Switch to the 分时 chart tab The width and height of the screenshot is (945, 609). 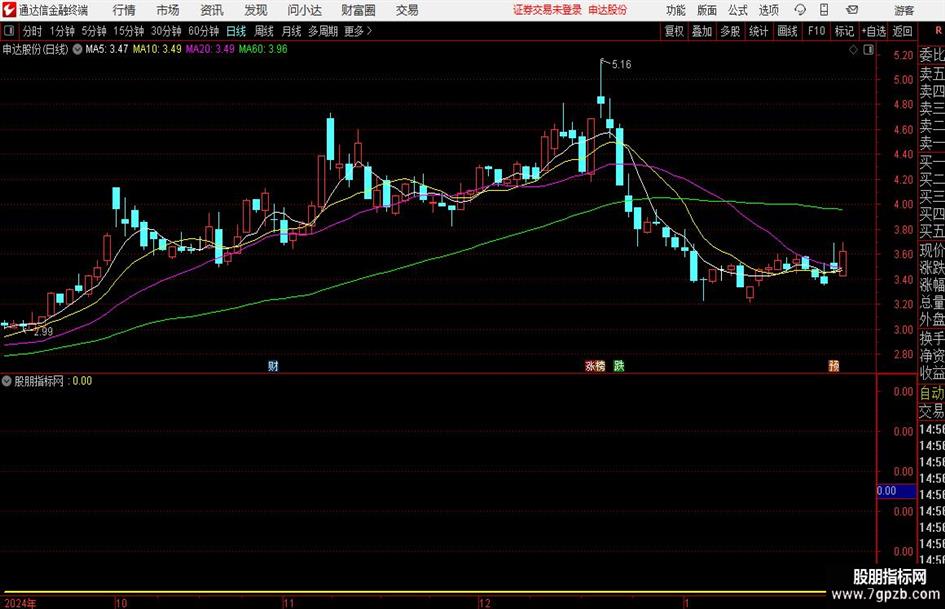click(x=33, y=31)
